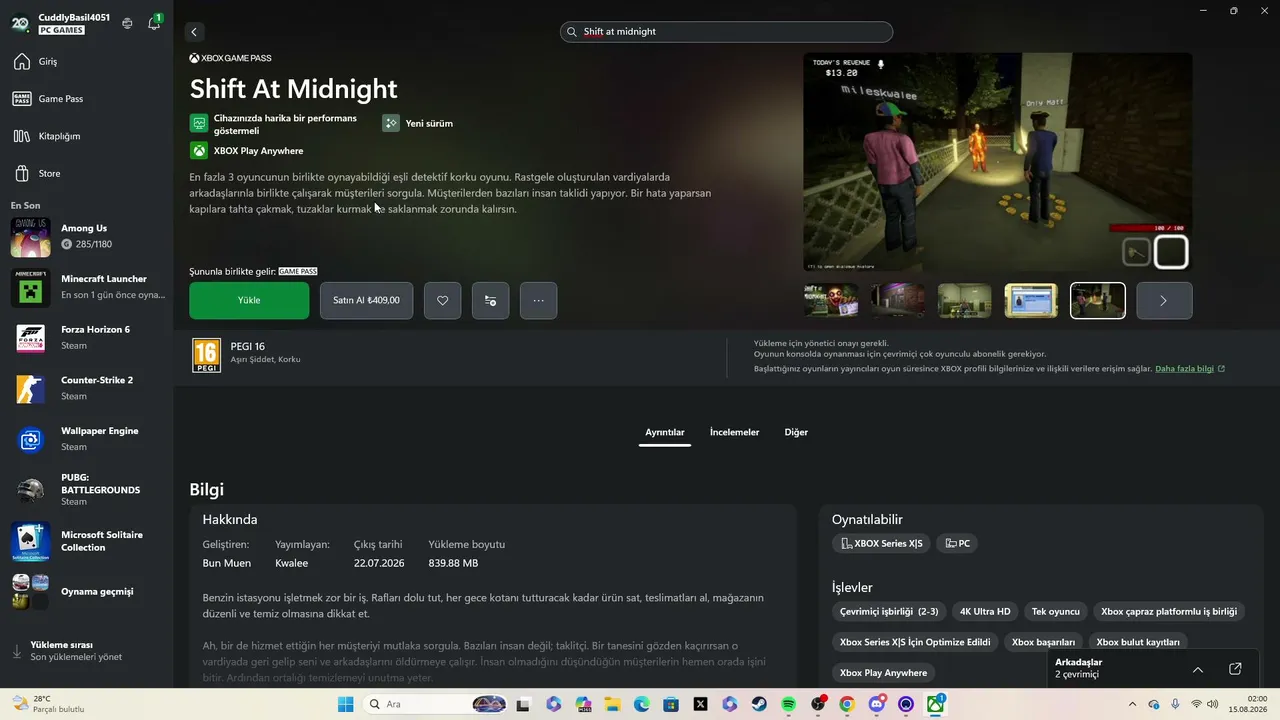Image resolution: width=1280 pixels, height=720 pixels.
Task: Launch Minecraft Launcher from recents
Action: pos(86,287)
